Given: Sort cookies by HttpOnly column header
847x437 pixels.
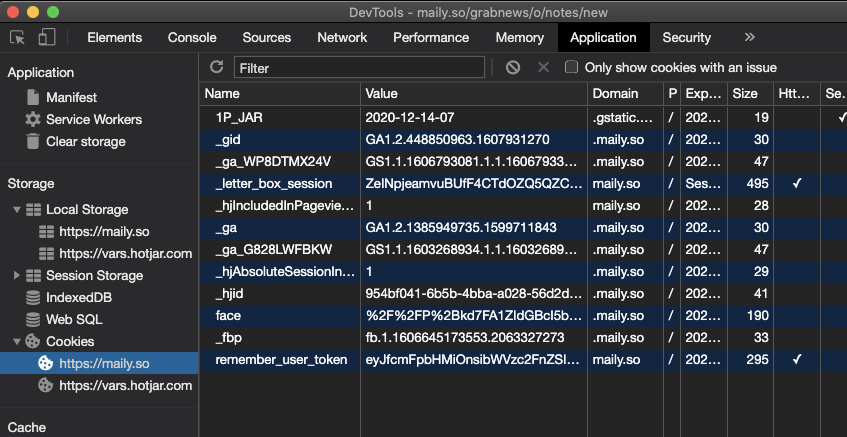Looking at the screenshot, I should point(797,93).
